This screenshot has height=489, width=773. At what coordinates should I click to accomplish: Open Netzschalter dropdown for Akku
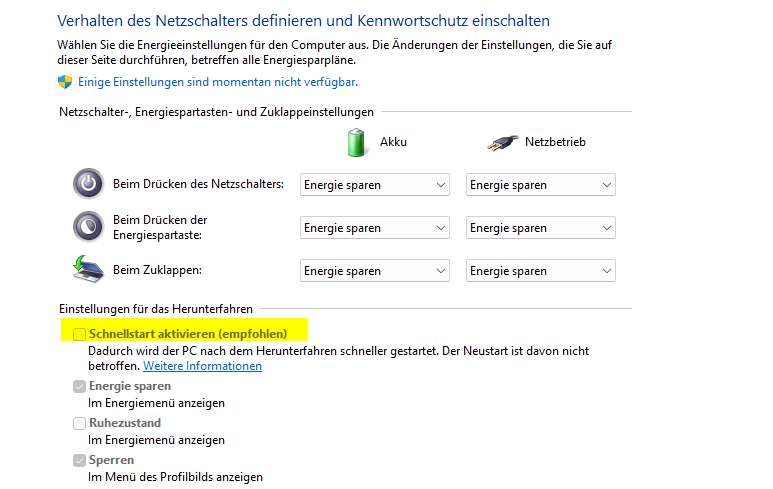click(374, 185)
